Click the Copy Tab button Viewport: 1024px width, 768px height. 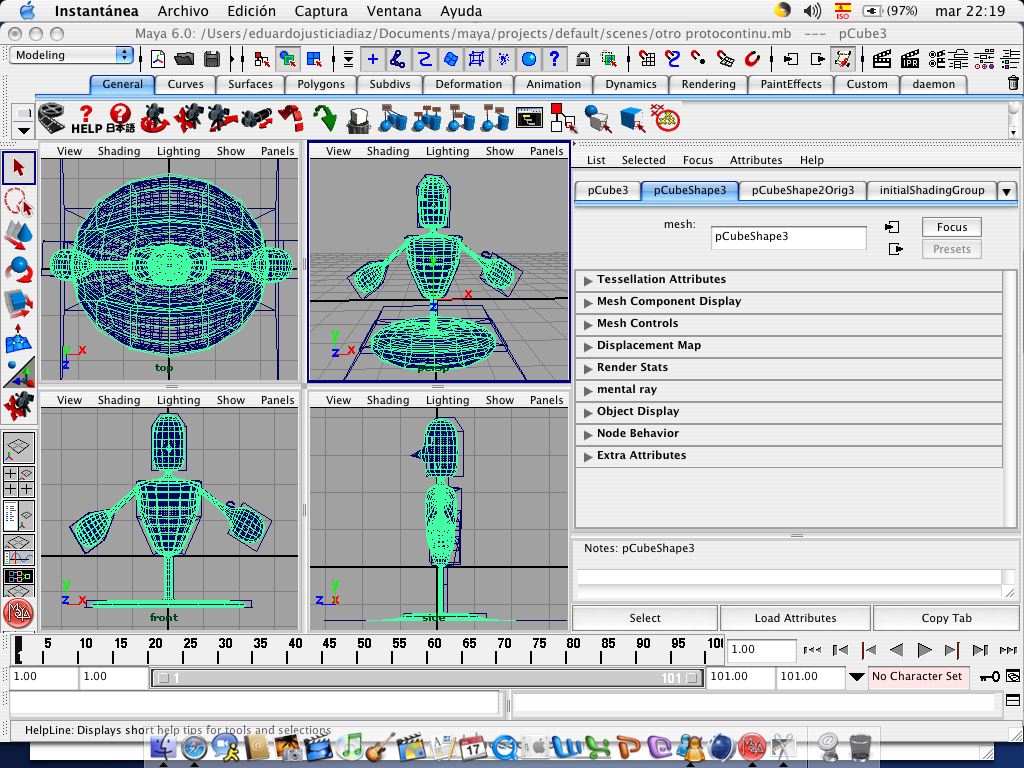(x=946, y=618)
